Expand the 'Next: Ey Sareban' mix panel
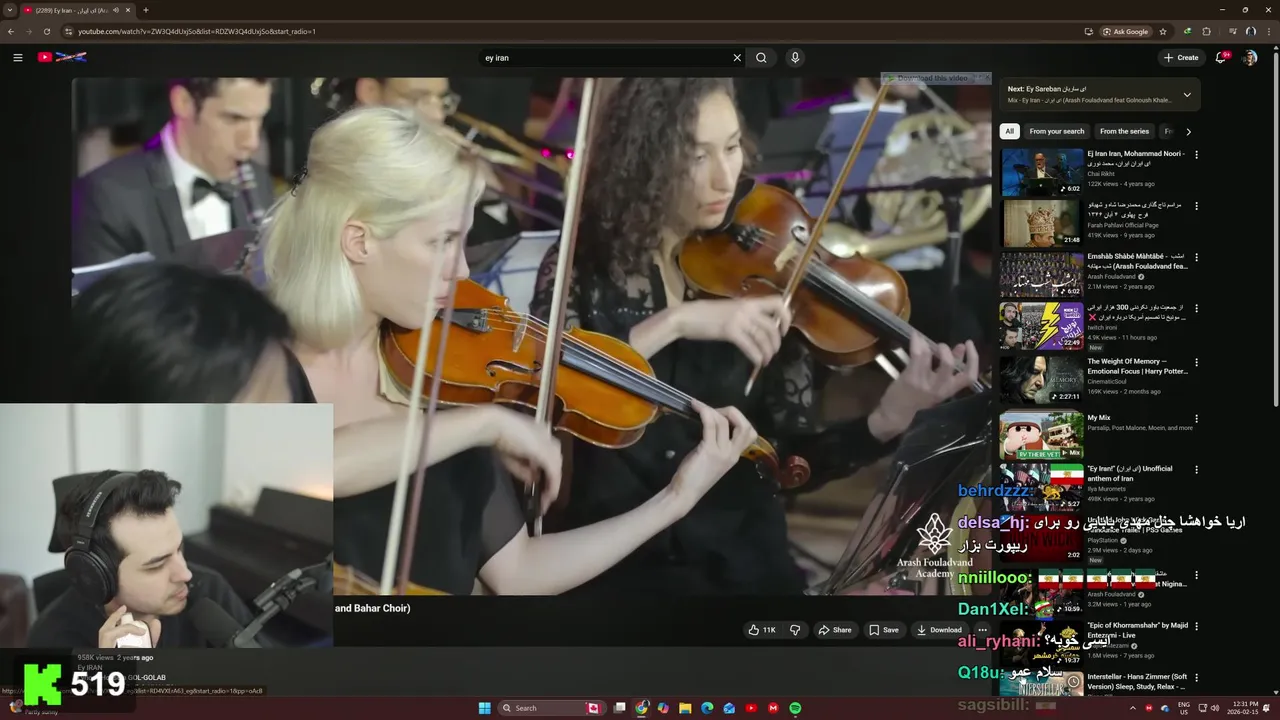The image size is (1280, 720). (x=1187, y=95)
